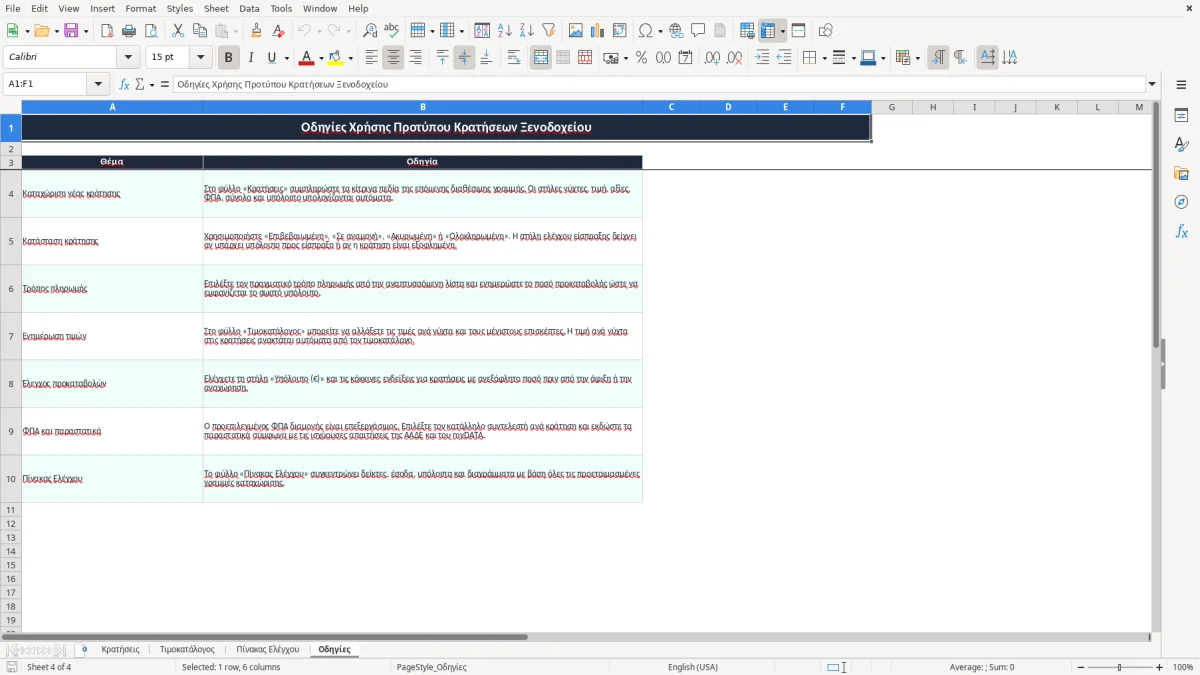The width and height of the screenshot is (1200, 675).
Task: Click into the formula input line
Action: coord(658,85)
